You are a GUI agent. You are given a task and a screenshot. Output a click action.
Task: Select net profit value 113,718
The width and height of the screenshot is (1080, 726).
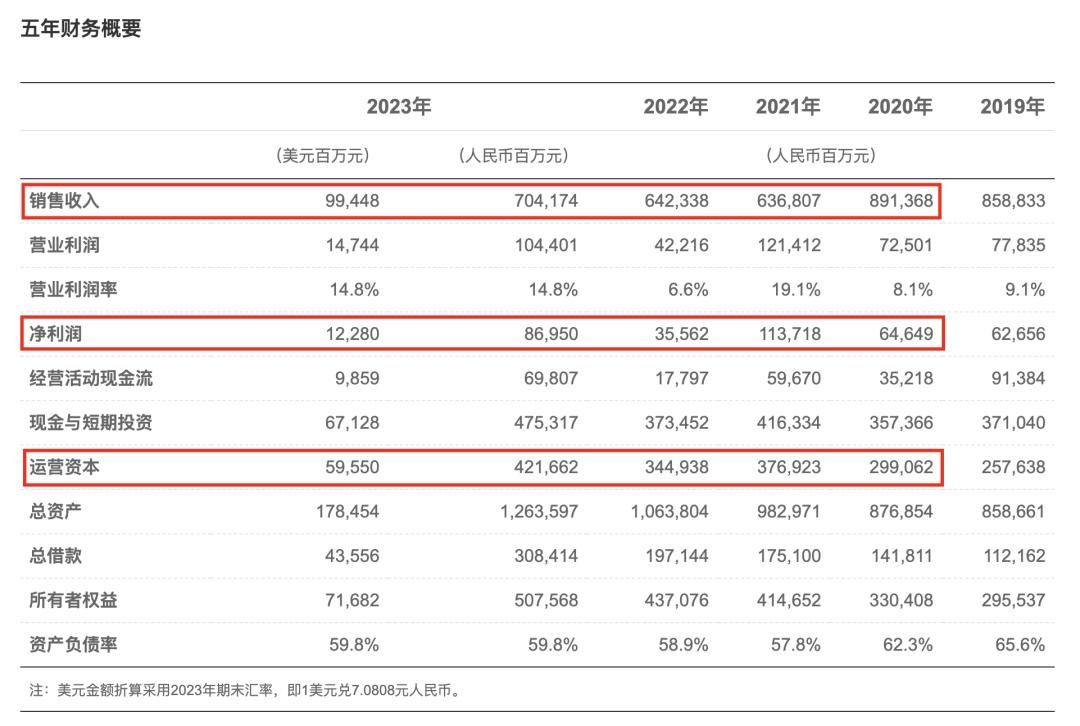(x=787, y=334)
